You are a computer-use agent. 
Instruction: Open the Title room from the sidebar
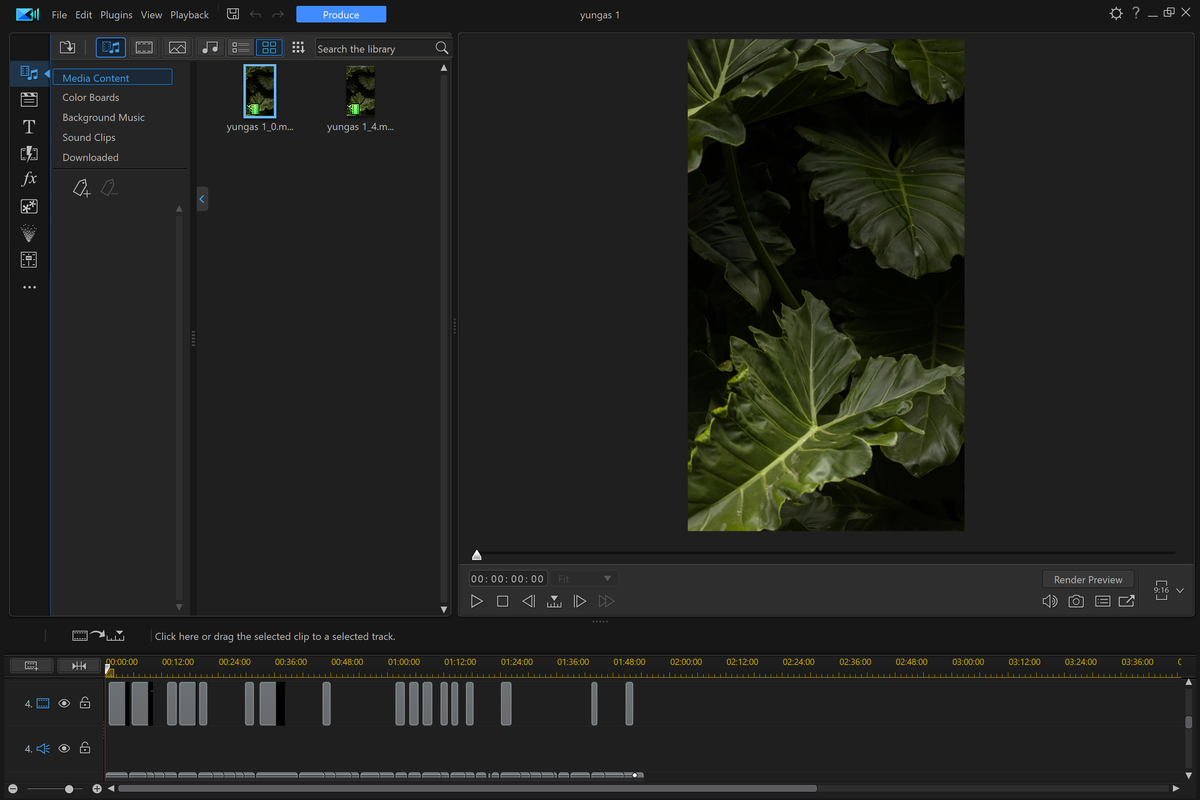pyautogui.click(x=29, y=126)
